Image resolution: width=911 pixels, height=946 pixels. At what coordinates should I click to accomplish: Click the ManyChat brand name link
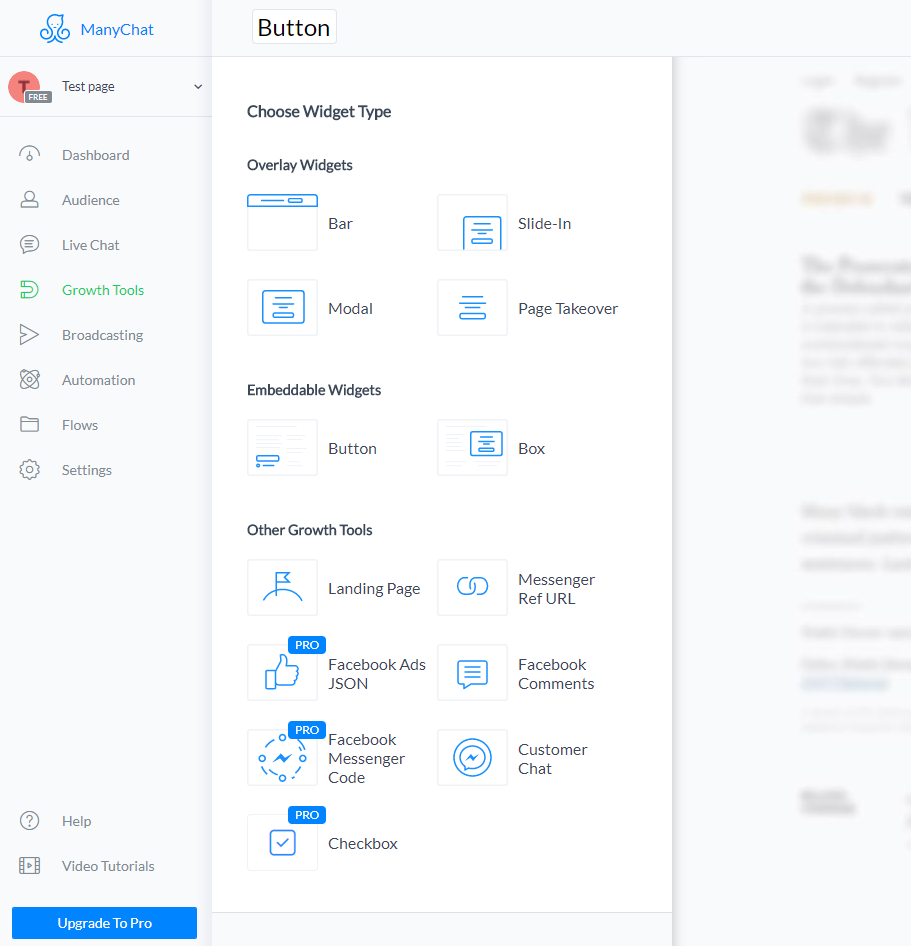tap(117, 30)
